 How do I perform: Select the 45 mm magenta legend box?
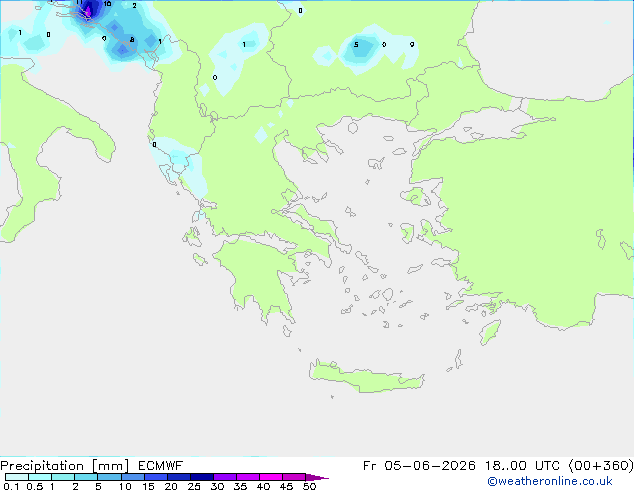coord(294,477)
